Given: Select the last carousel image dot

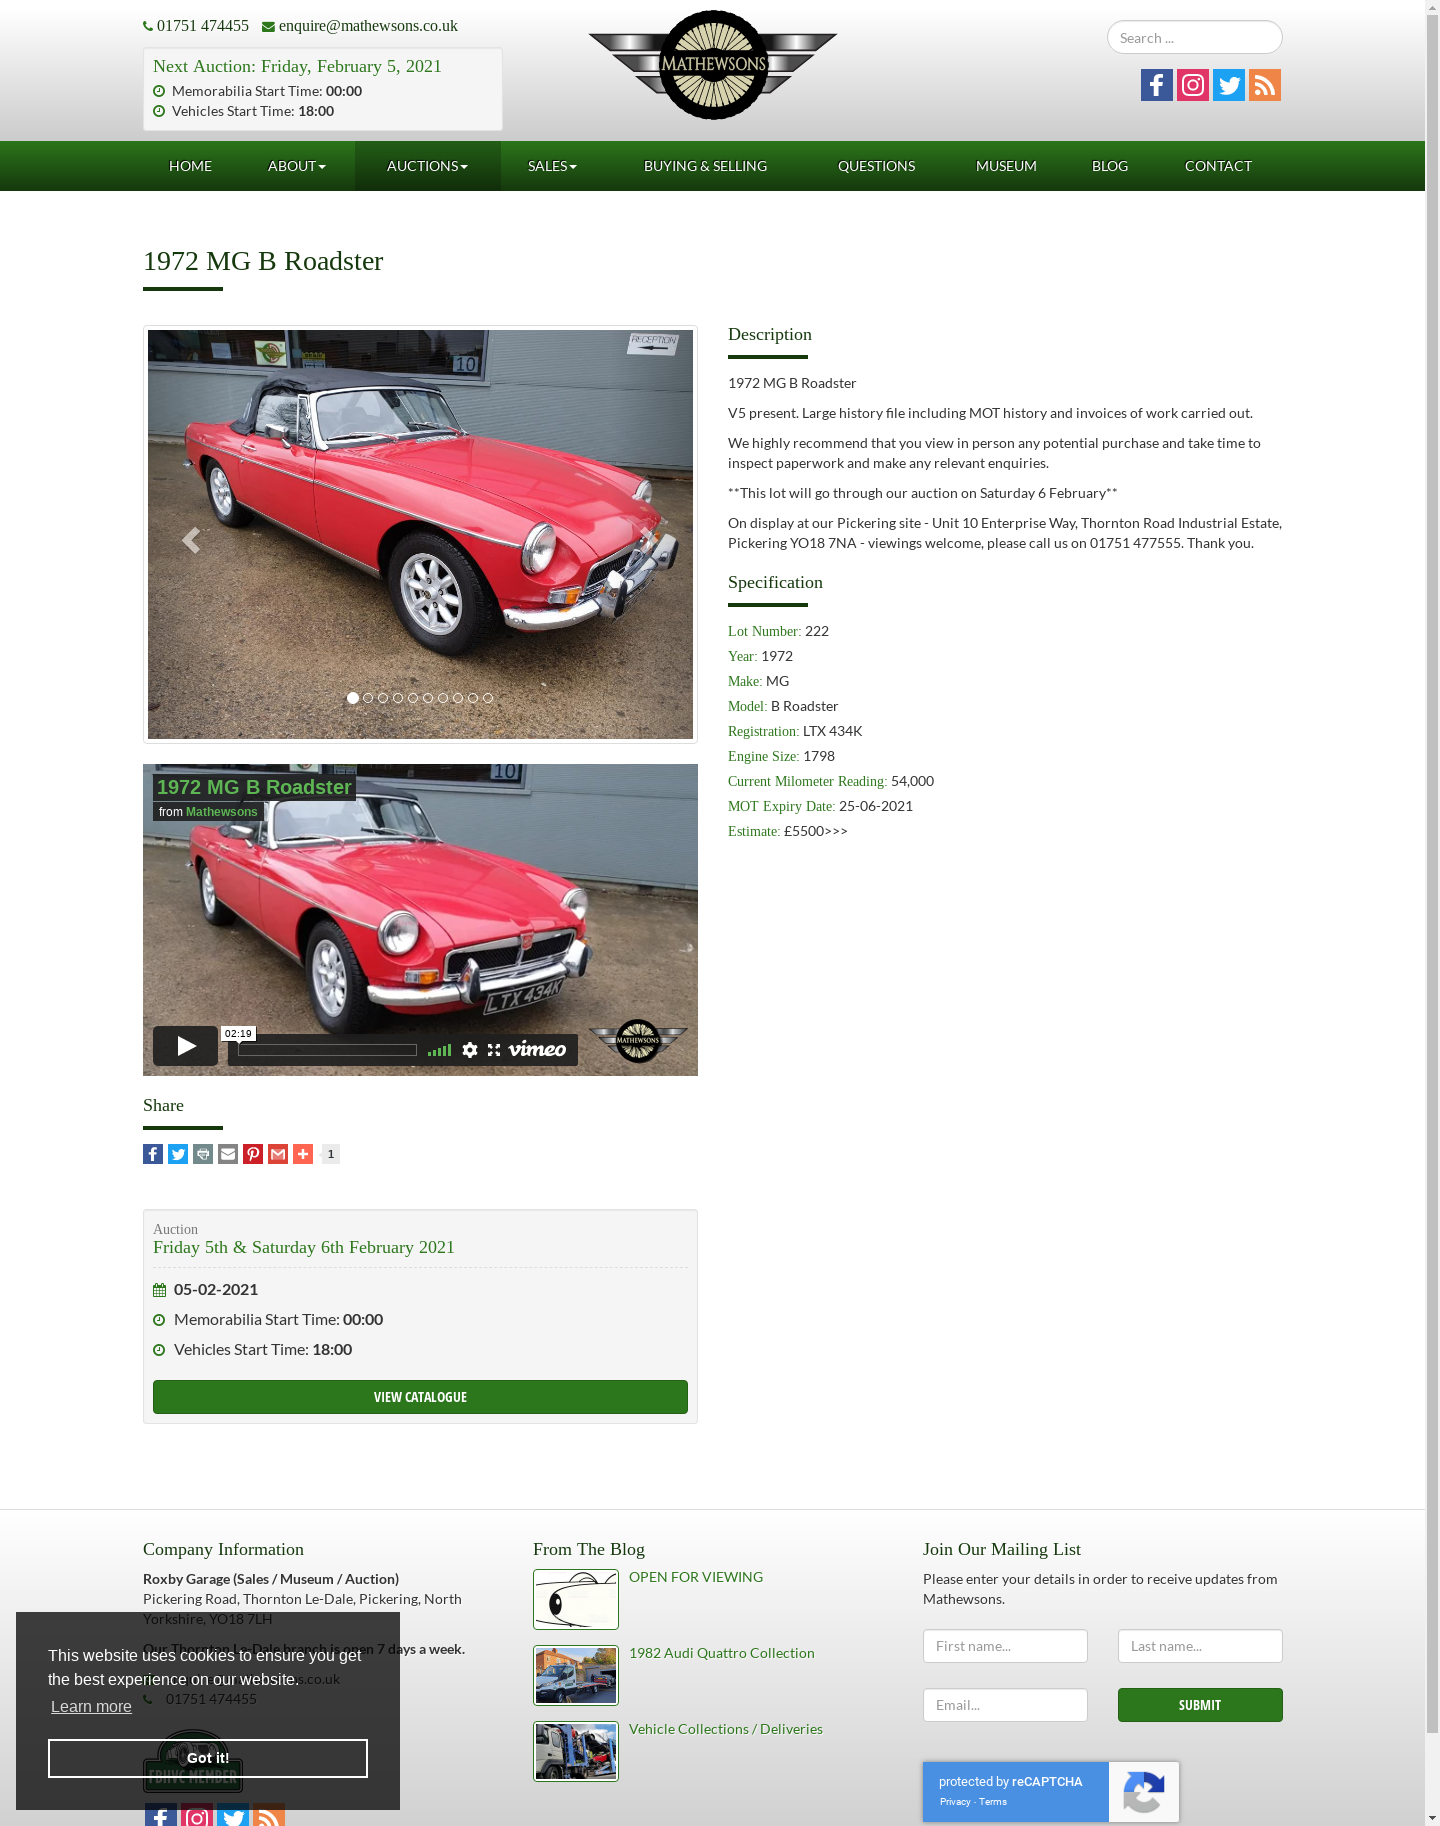Looking at the screenshot, I should click(x=488, y=698).
